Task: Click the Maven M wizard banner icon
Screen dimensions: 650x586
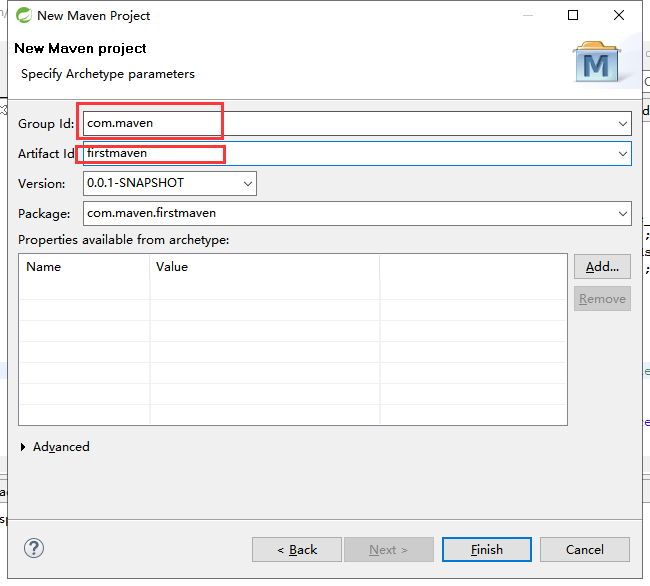Action: click(x=597, y=62)
